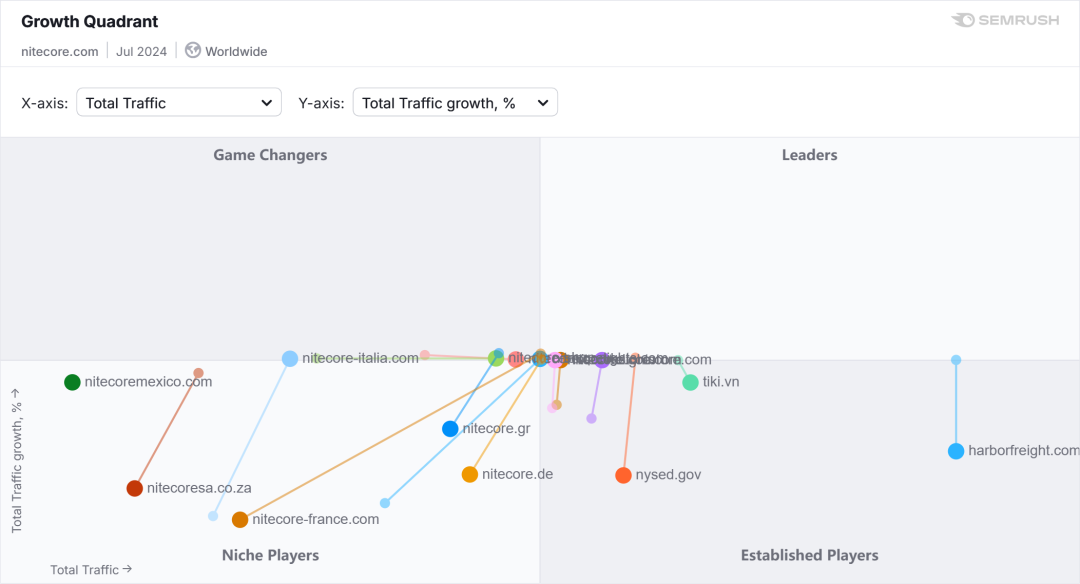Click the nitecoresa.co.za red data point
Image resolution: width=1080 pixels, height=584 pixels.
[x=135, y=488]
